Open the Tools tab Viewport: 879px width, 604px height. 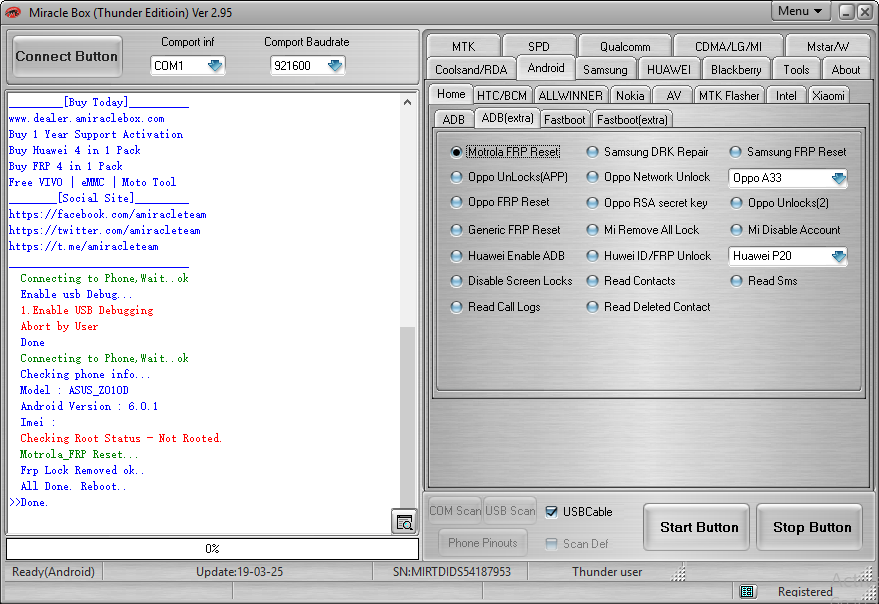(796, 70)
